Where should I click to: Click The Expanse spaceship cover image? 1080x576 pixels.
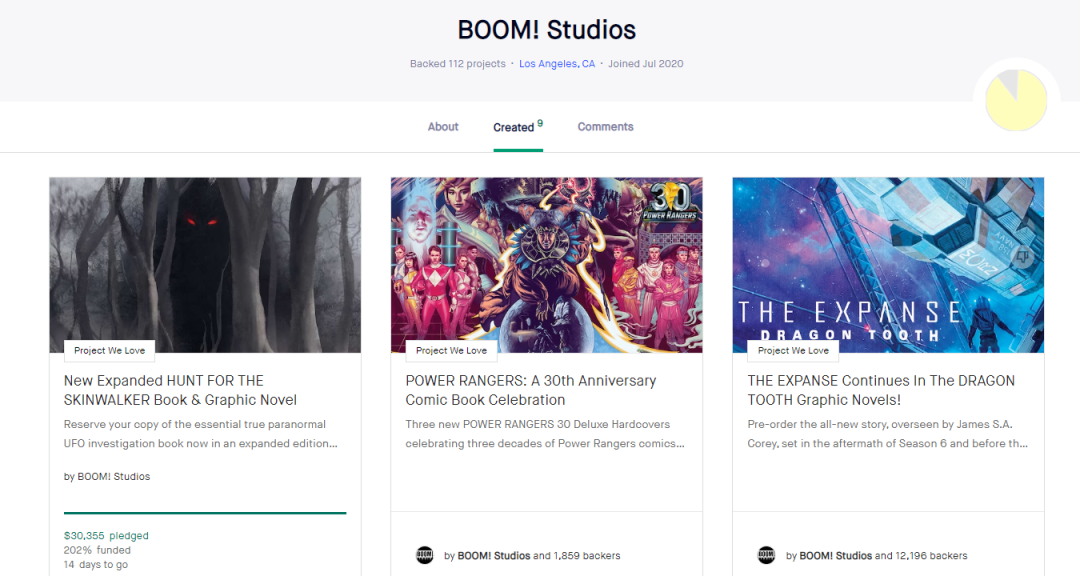click(x=888, y=250)
